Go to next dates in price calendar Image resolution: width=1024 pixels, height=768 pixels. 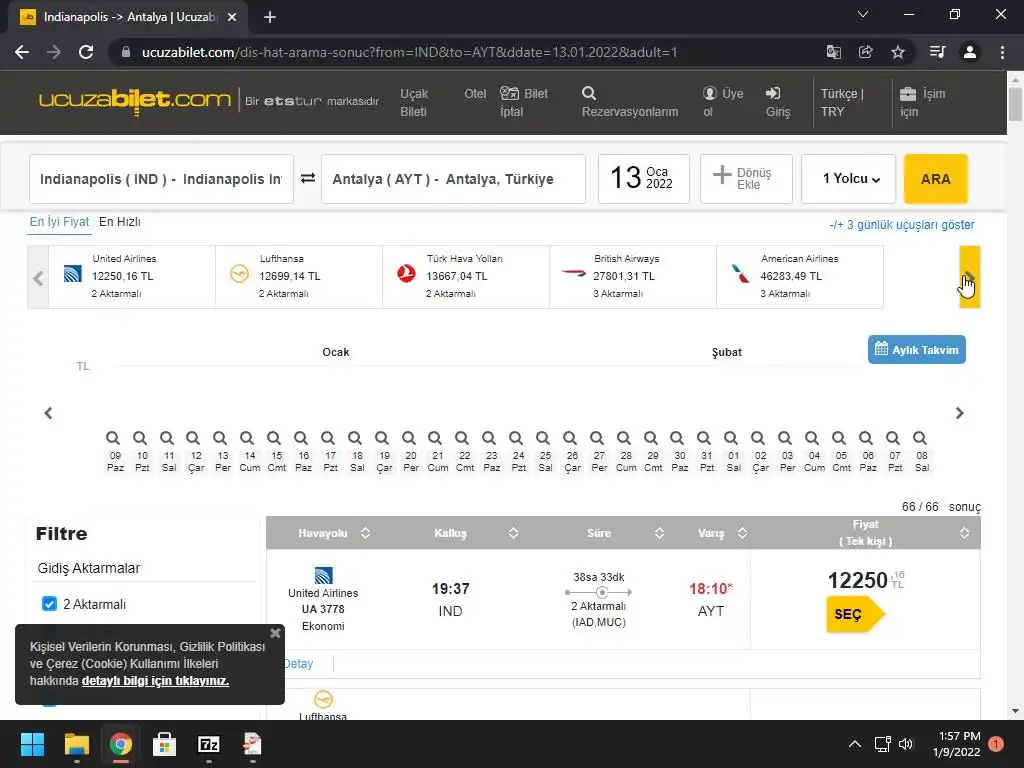coord(959,413)
